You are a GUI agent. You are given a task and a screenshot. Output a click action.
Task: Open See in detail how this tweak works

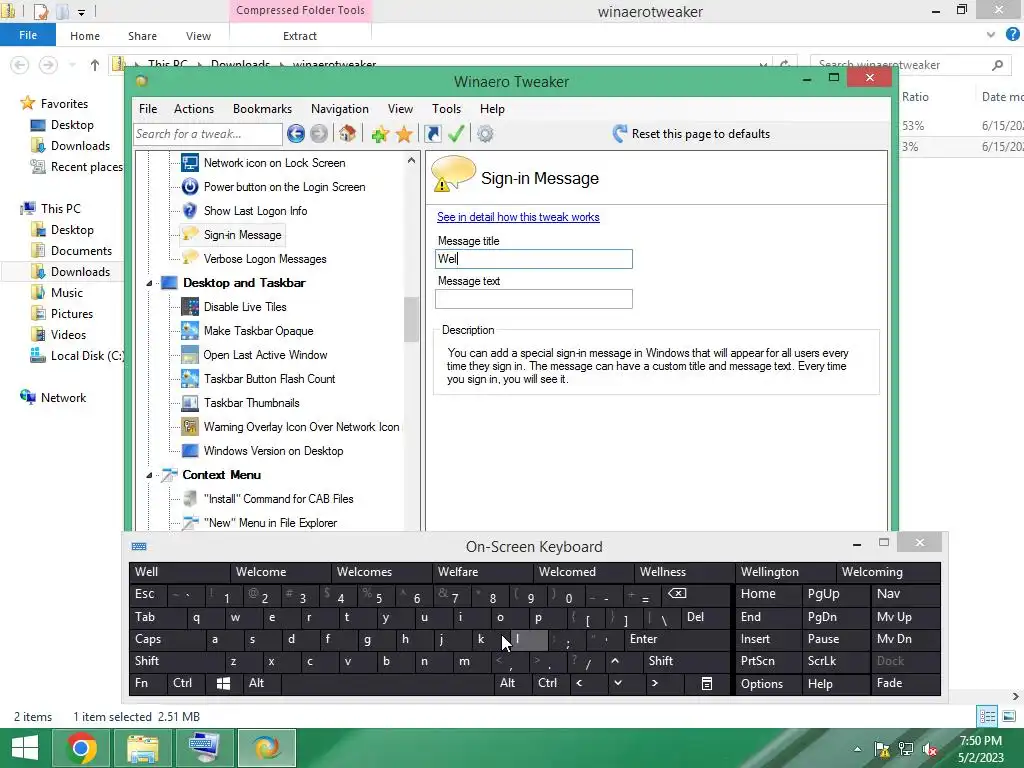point(518,217)
